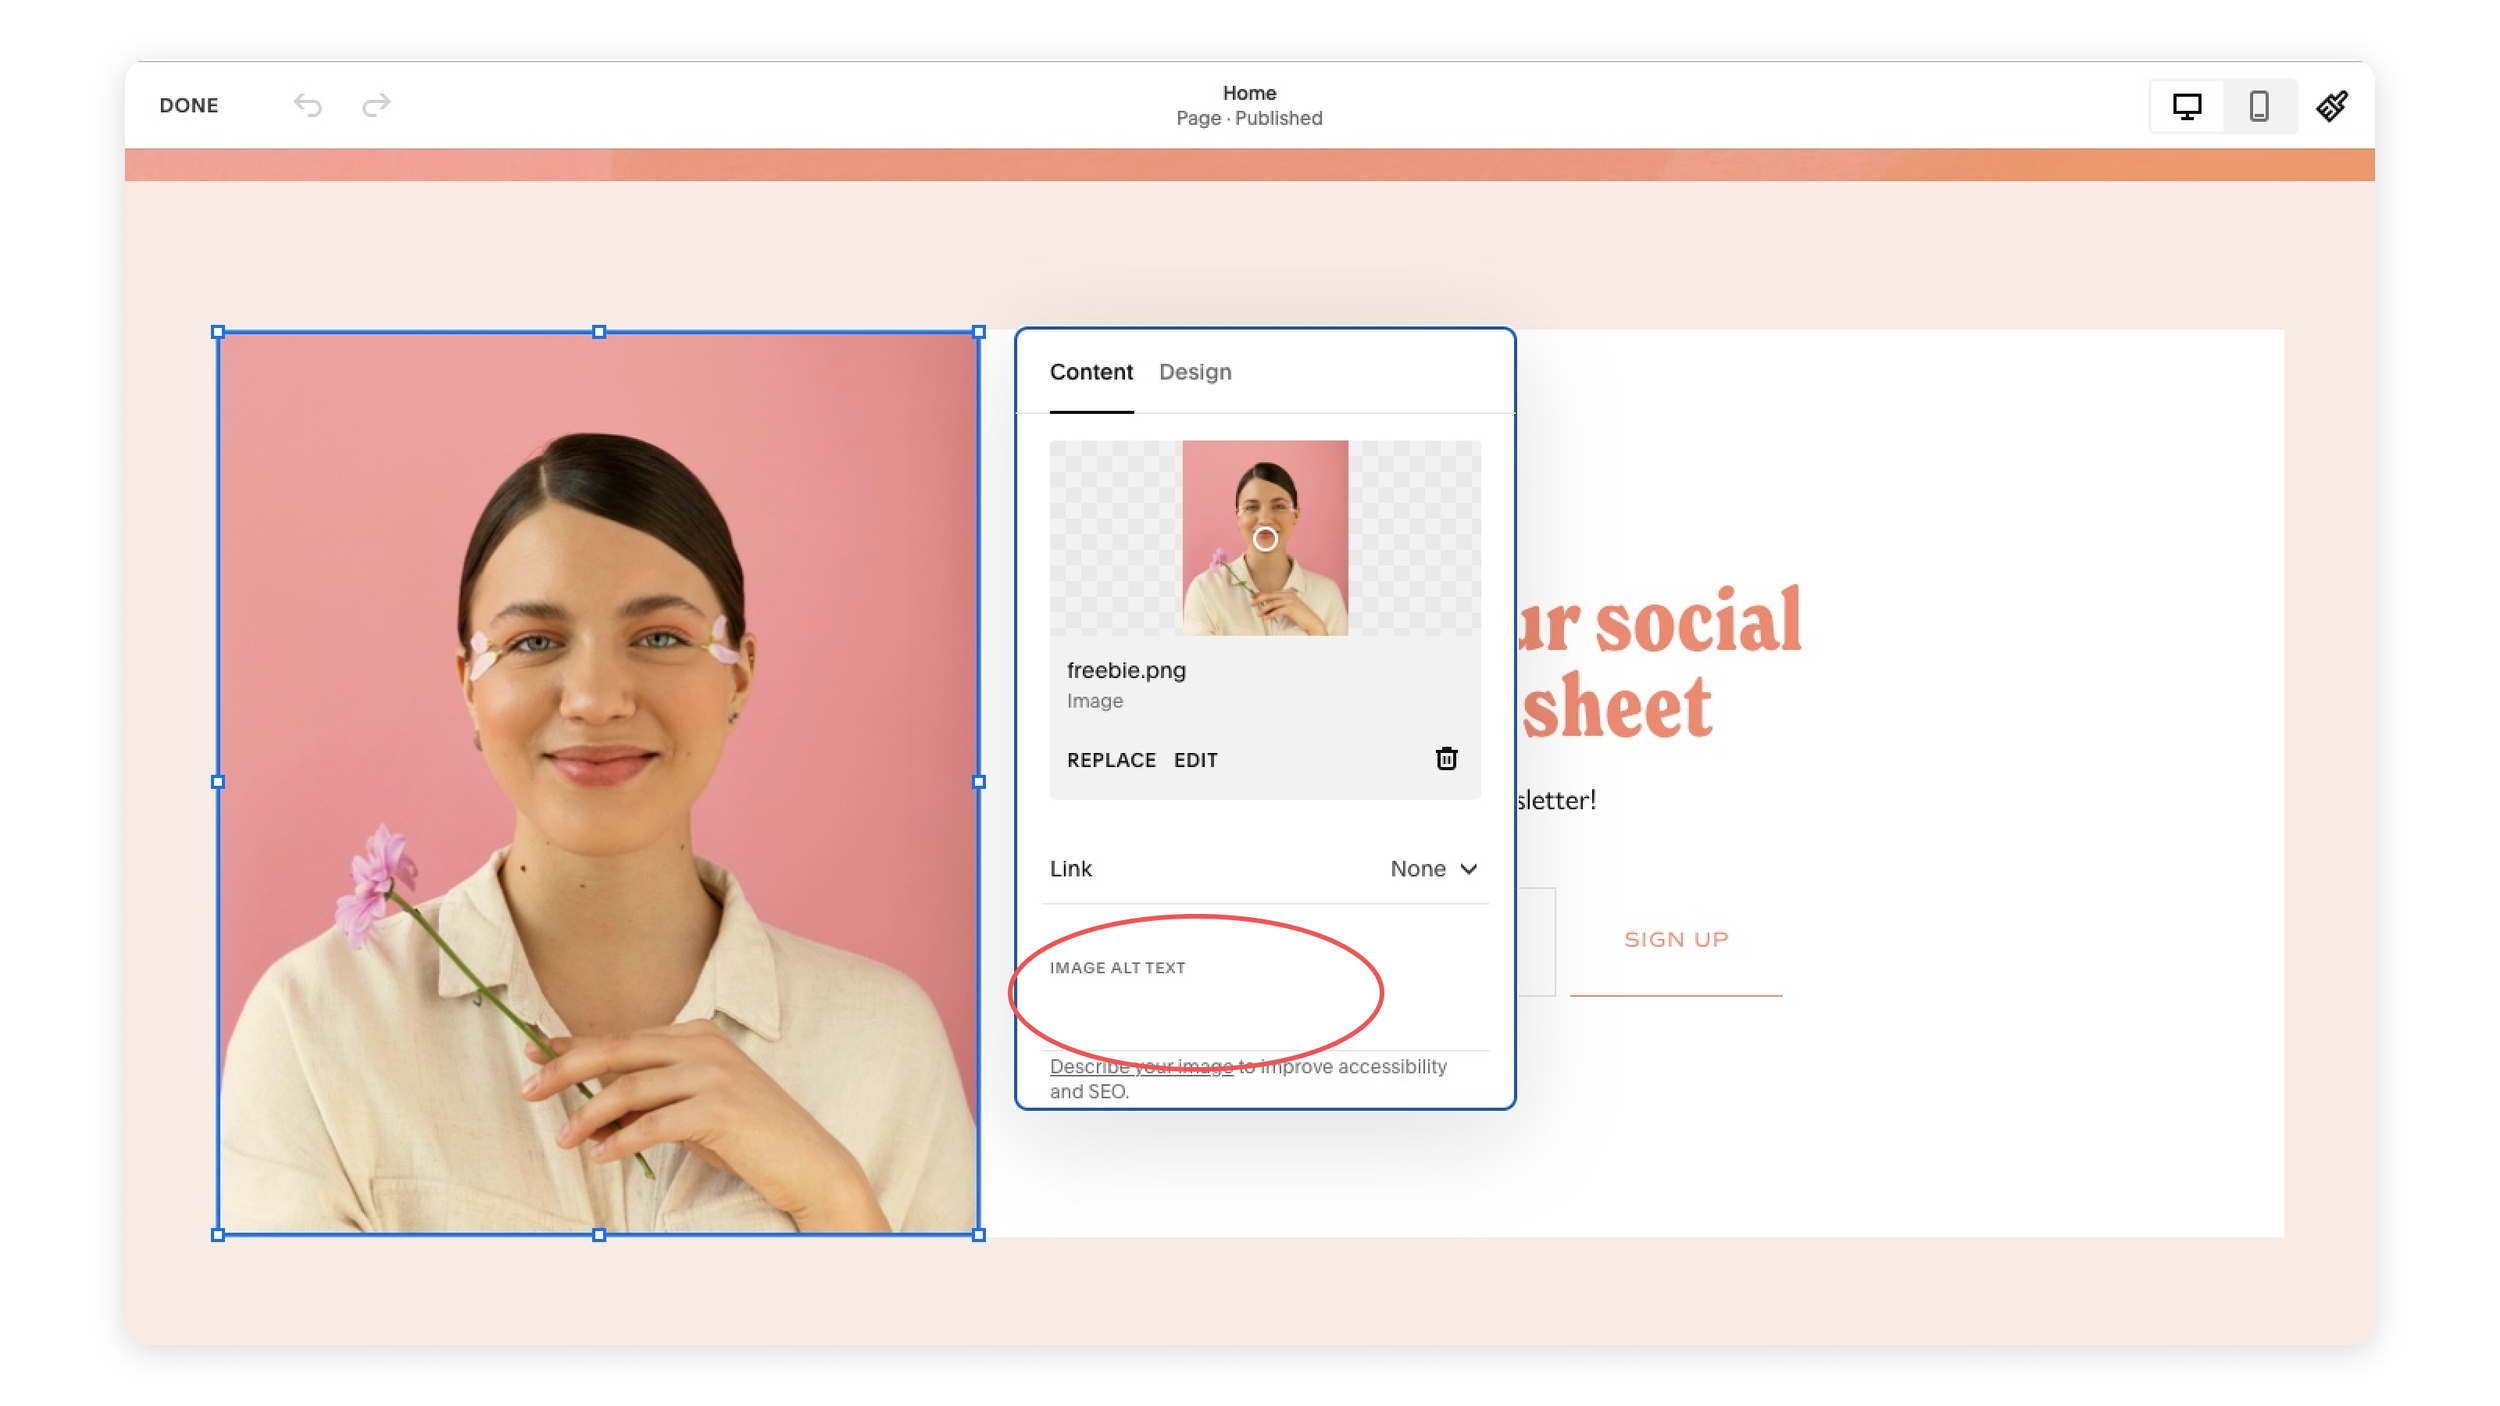
Task: Switch to desktop preview mode
Action: tap(2185, 105)
